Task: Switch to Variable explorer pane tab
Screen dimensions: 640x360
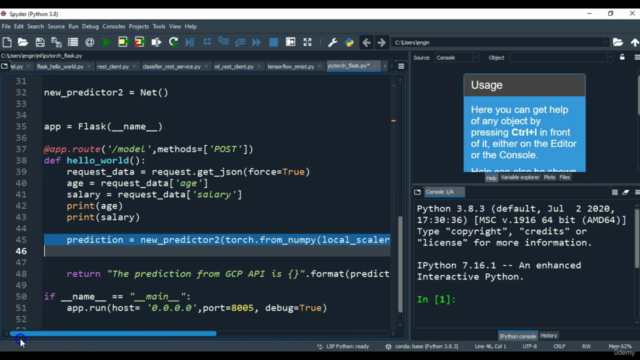Action: tap(520, 178)
